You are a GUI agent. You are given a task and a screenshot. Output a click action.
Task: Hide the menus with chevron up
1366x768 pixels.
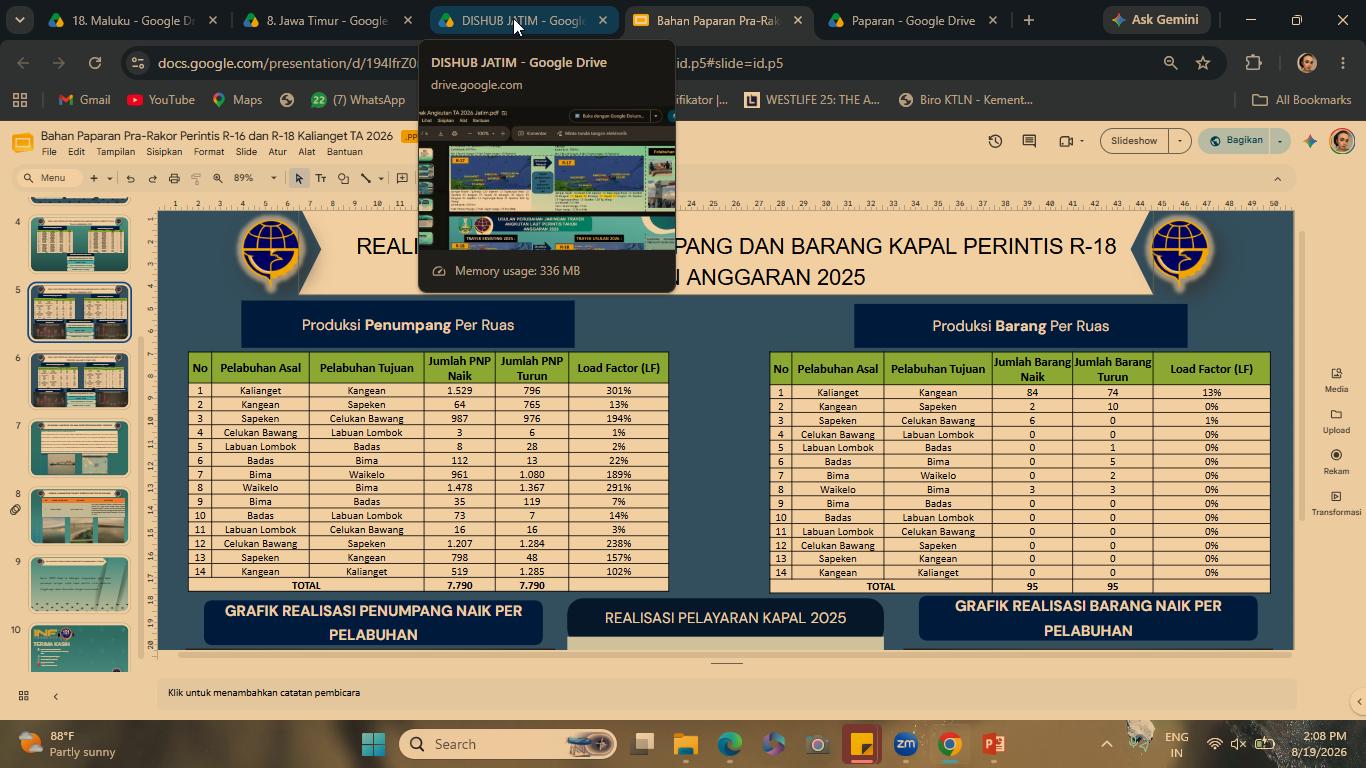click(1277, 178)
